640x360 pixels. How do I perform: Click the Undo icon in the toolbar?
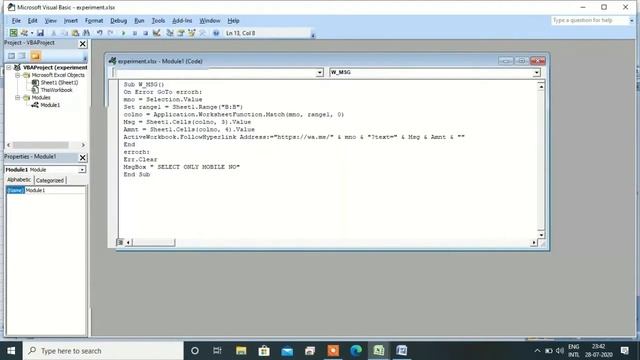coord(100,33)
